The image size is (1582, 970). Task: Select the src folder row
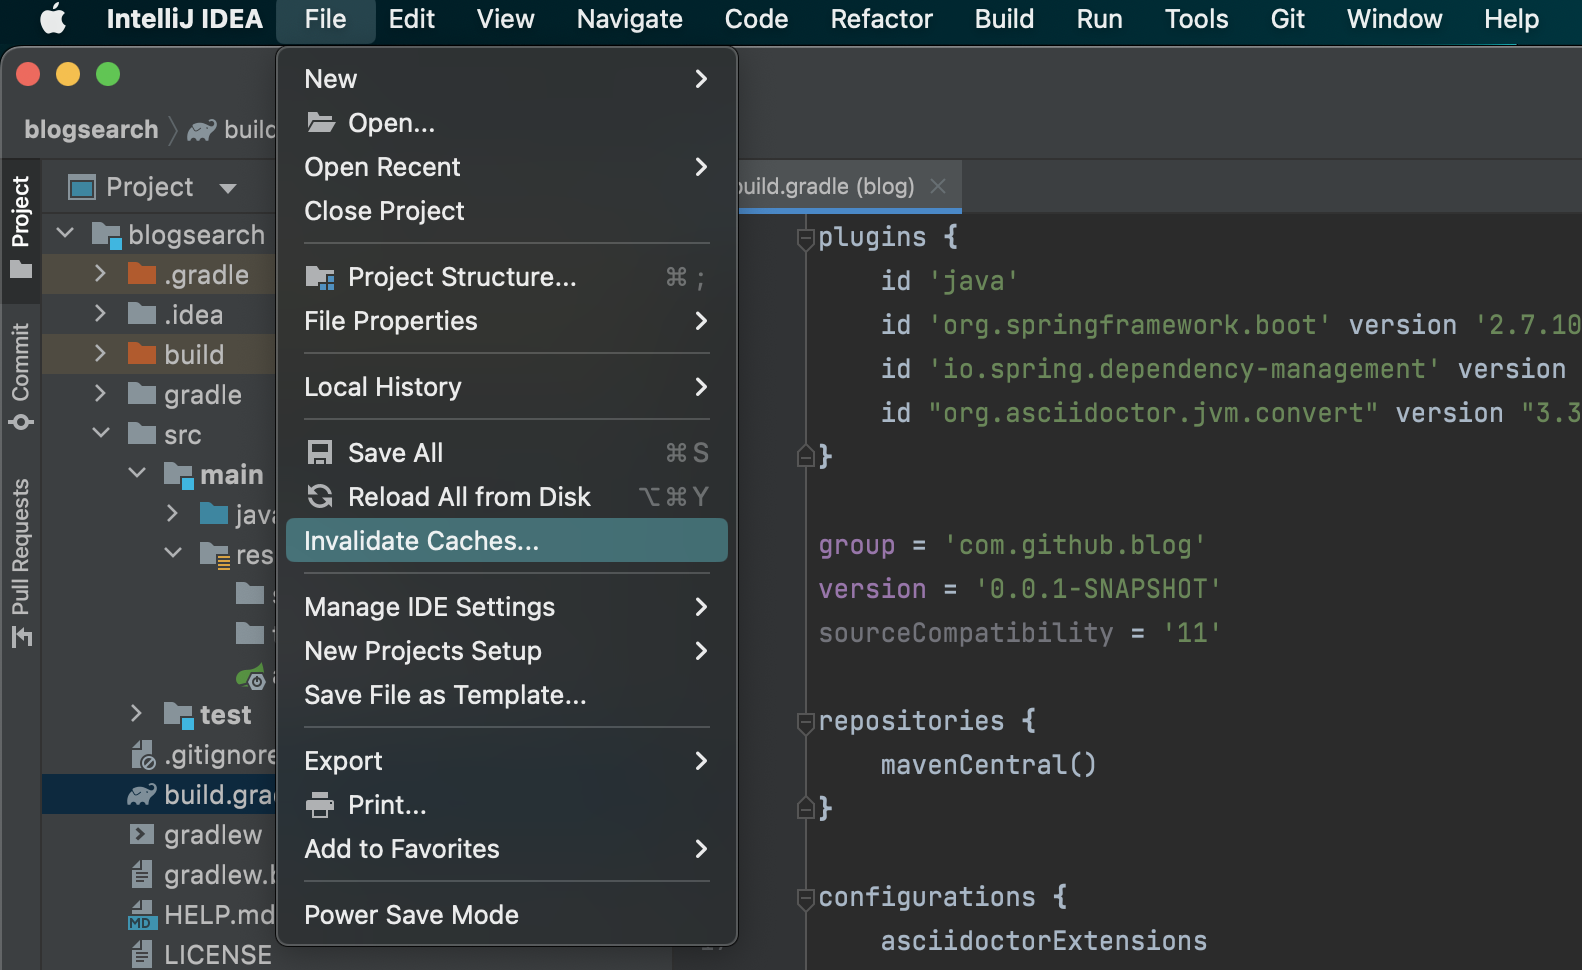click(x=159, y=435)
